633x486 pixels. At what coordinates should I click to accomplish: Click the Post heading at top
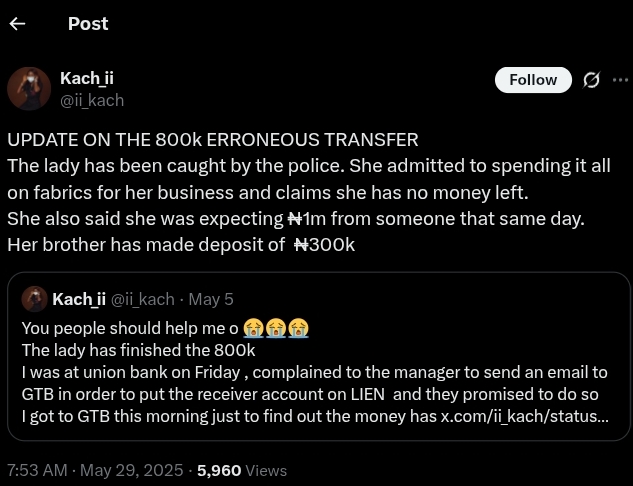point(88,24)
